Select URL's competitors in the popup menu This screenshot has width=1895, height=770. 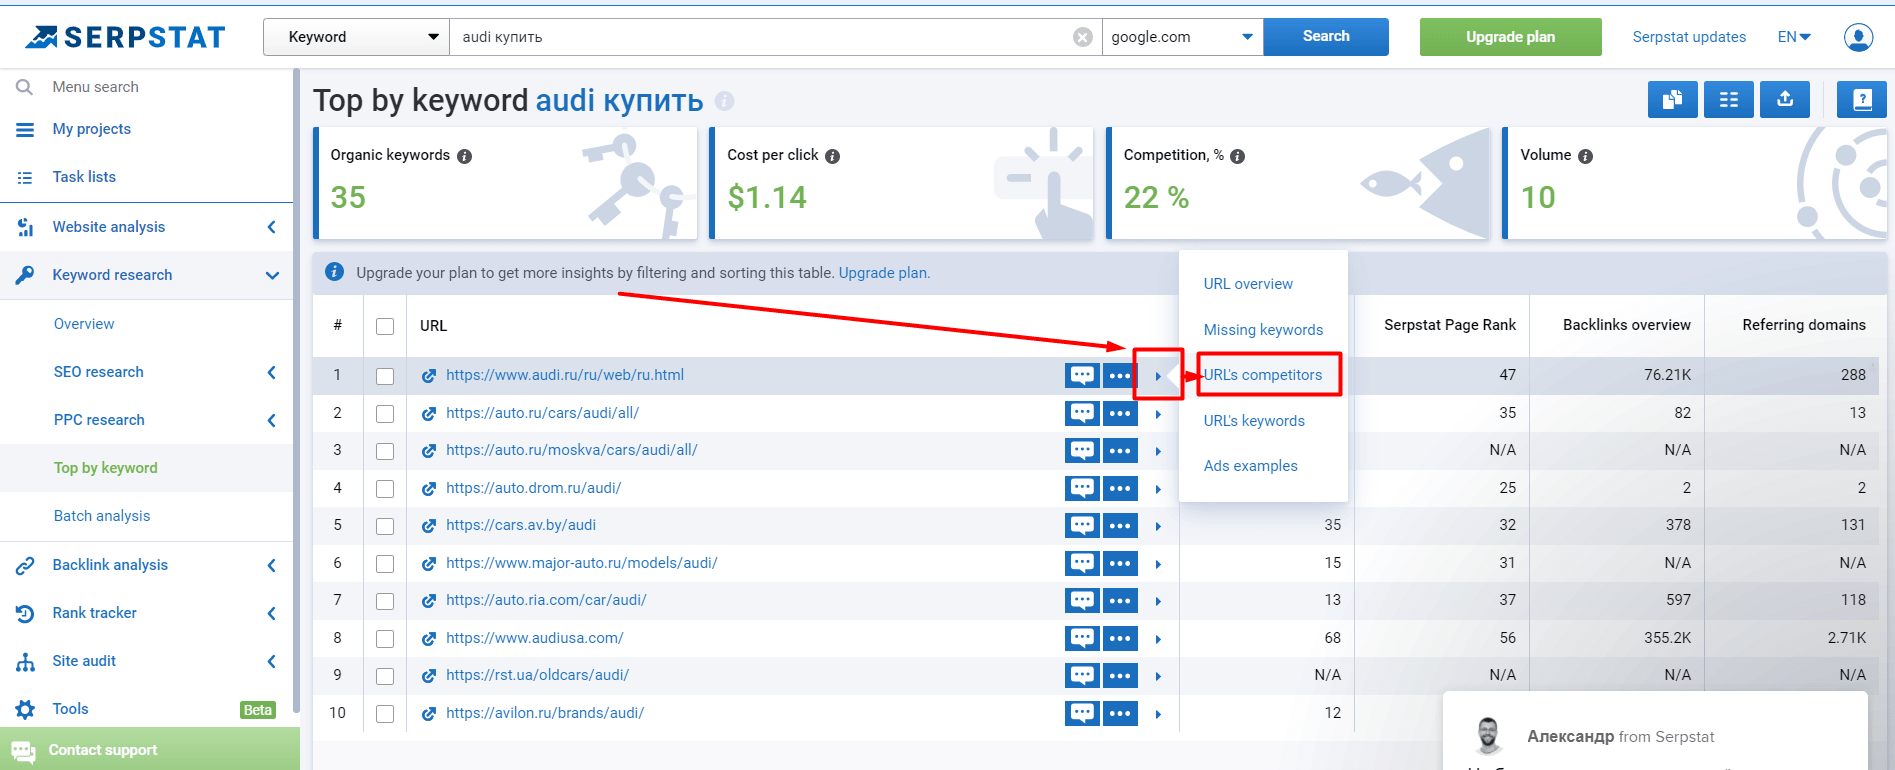[x=1262, y=375]
